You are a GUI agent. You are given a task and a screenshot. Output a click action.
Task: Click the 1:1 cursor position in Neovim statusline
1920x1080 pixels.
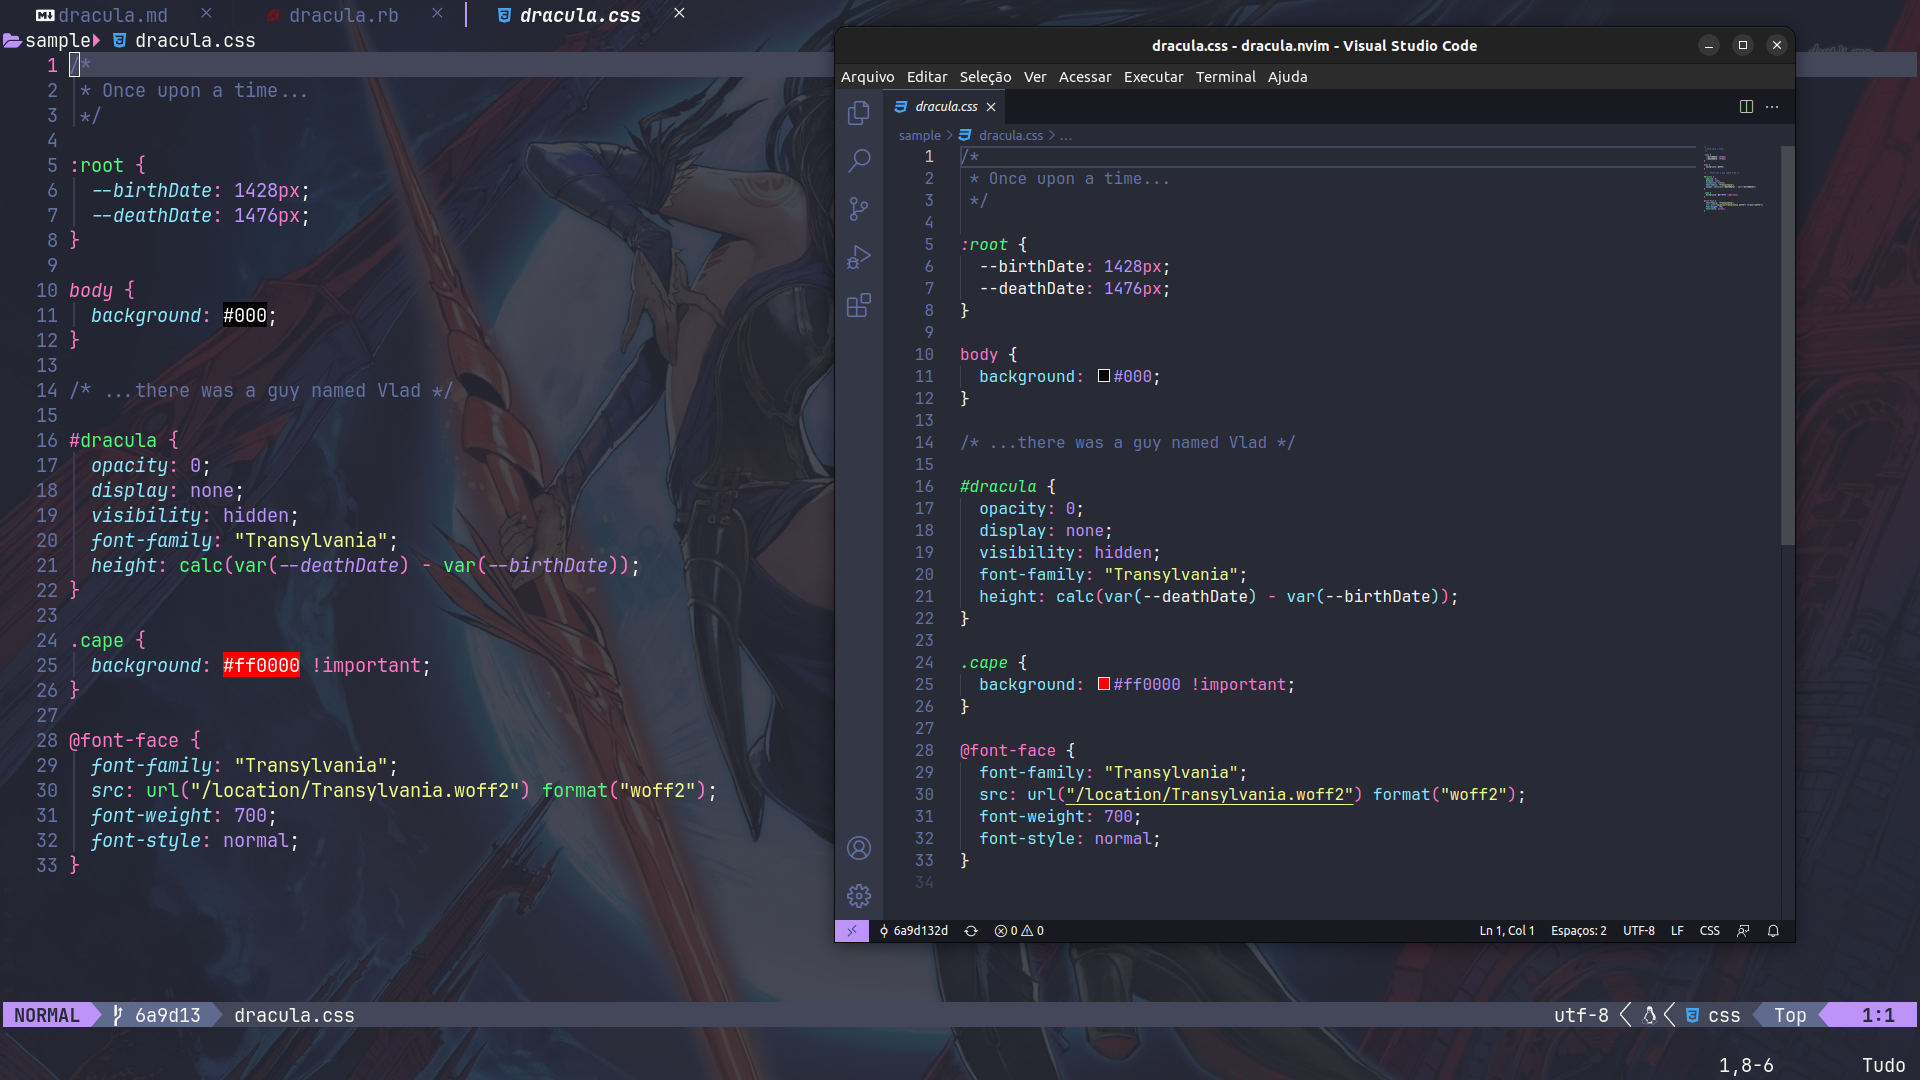[1877, 1015]
